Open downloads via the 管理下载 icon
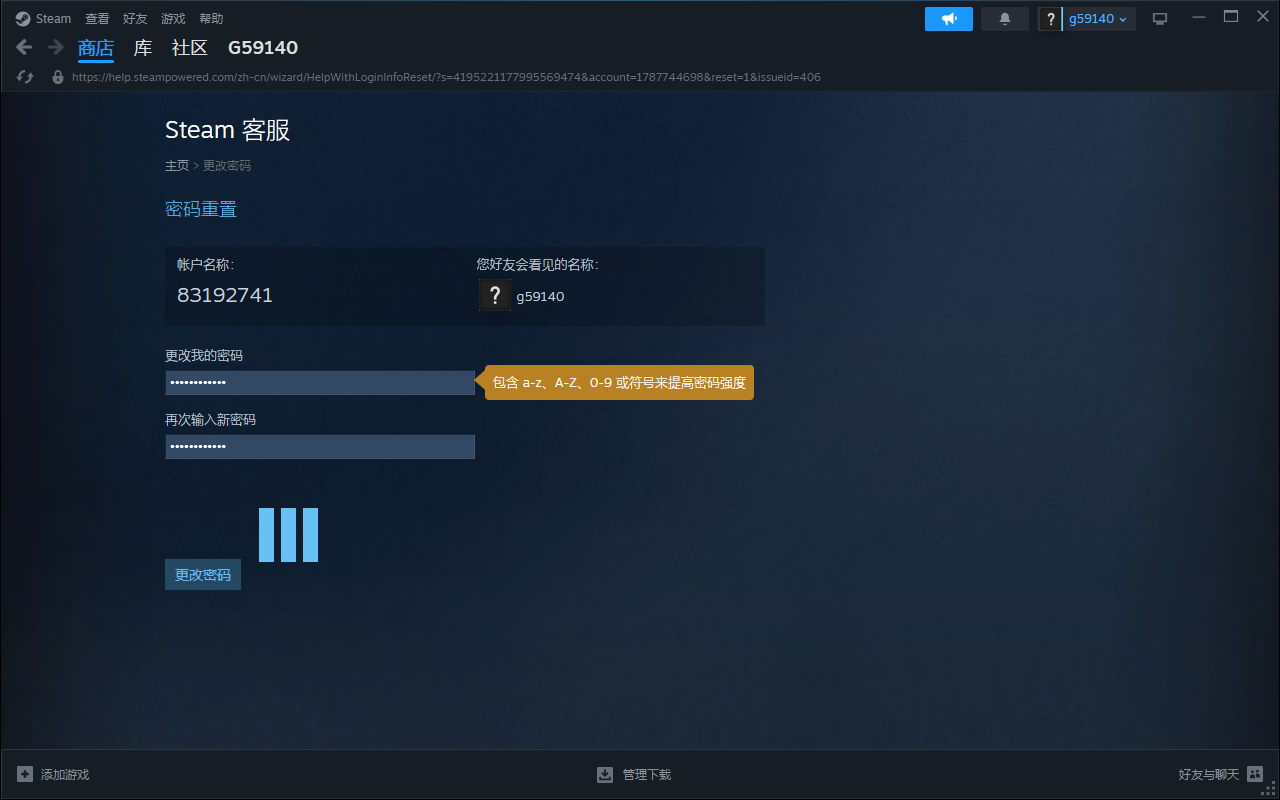This screenshot has width=1280, height=800. pos(605,774)
